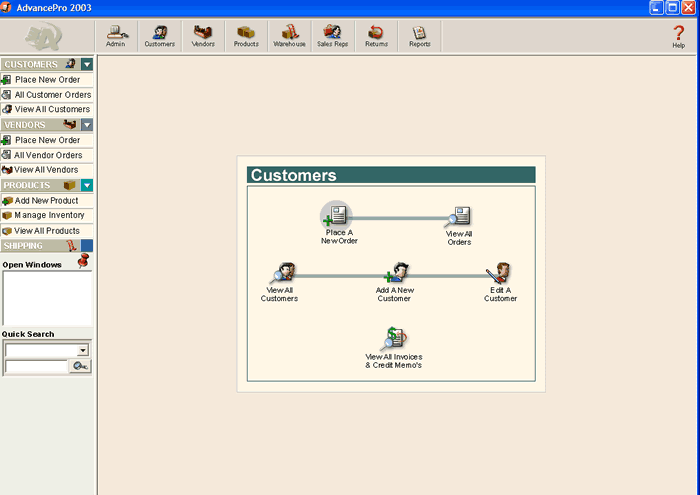The height and width of the screenshot is (495, 700).
Task: Open the Returns toolbar icon
Action: [376, 36]
